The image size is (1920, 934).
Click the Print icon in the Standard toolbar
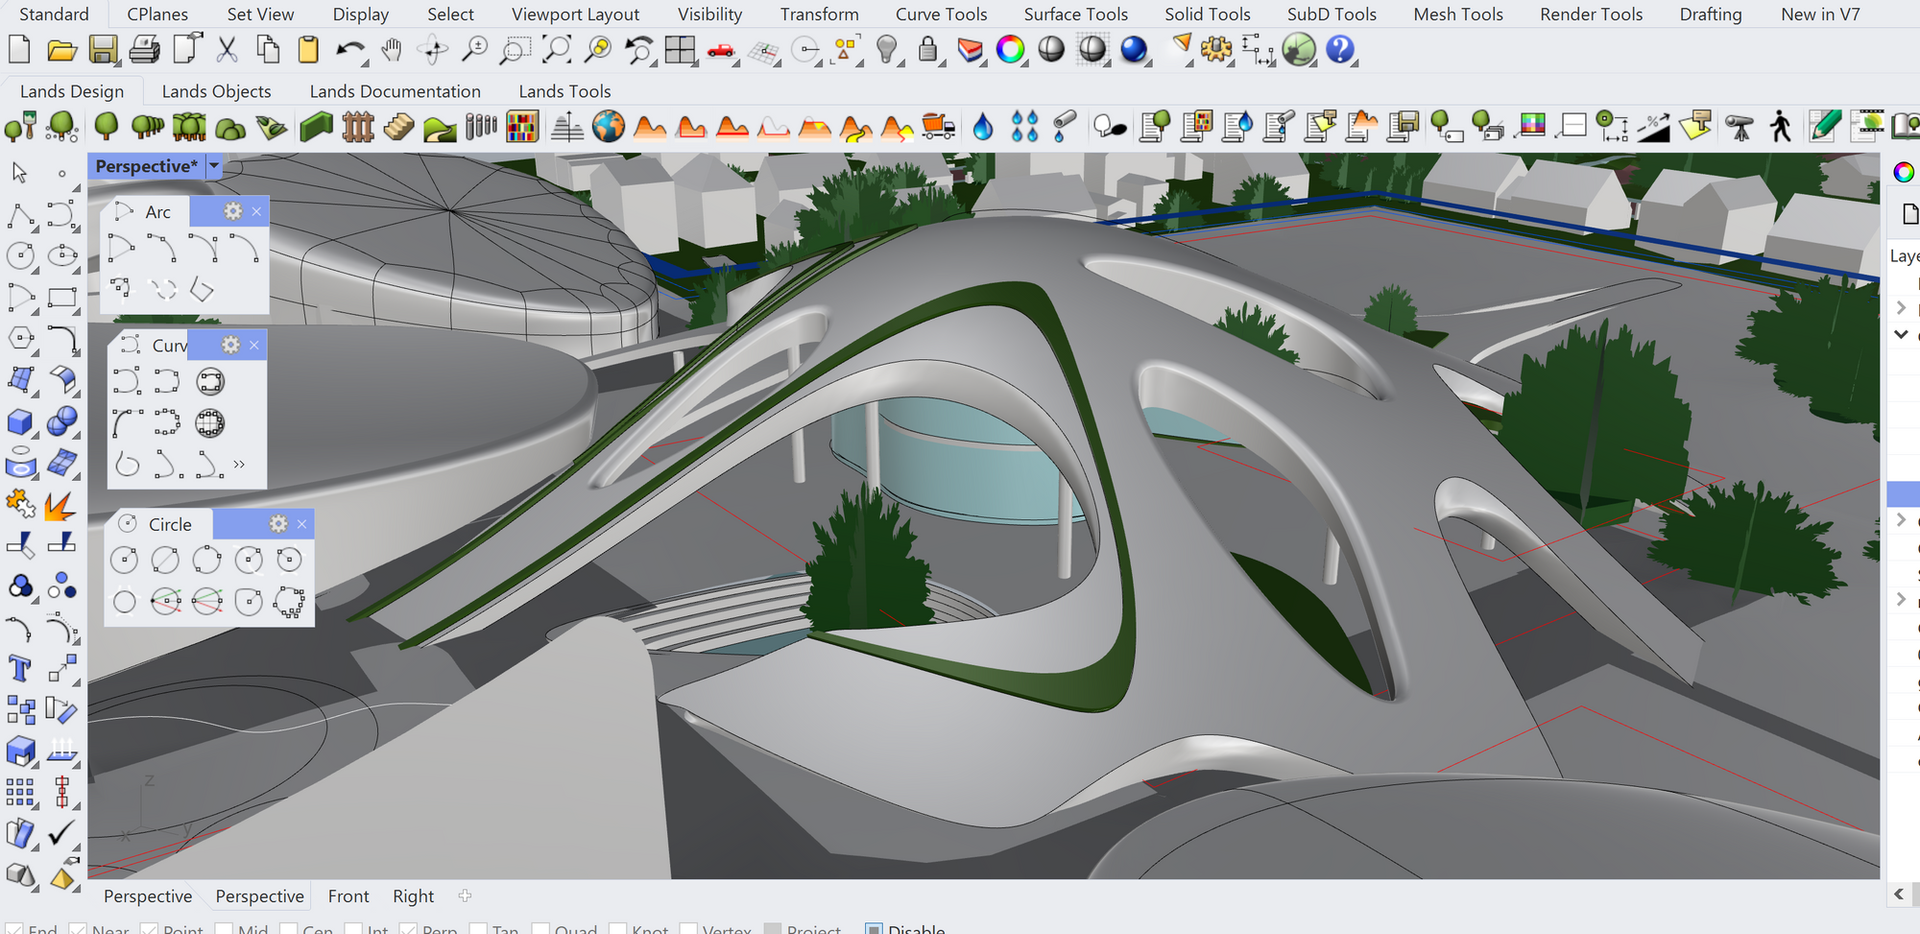pyautogui.click(x=145, y=49)
